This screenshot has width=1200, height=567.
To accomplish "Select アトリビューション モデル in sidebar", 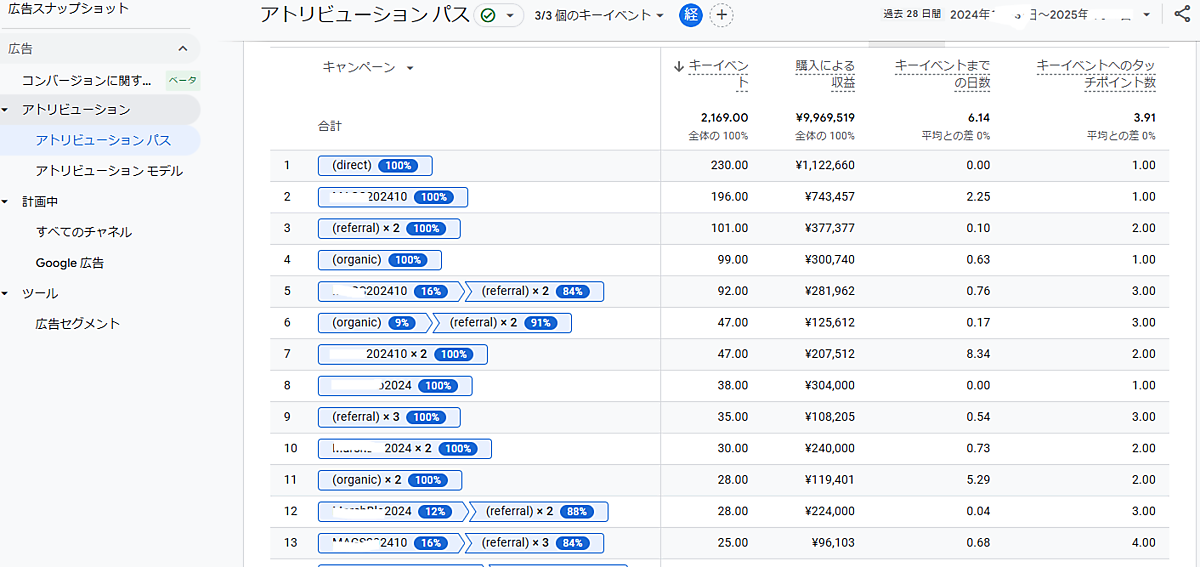I will point(109,171).
